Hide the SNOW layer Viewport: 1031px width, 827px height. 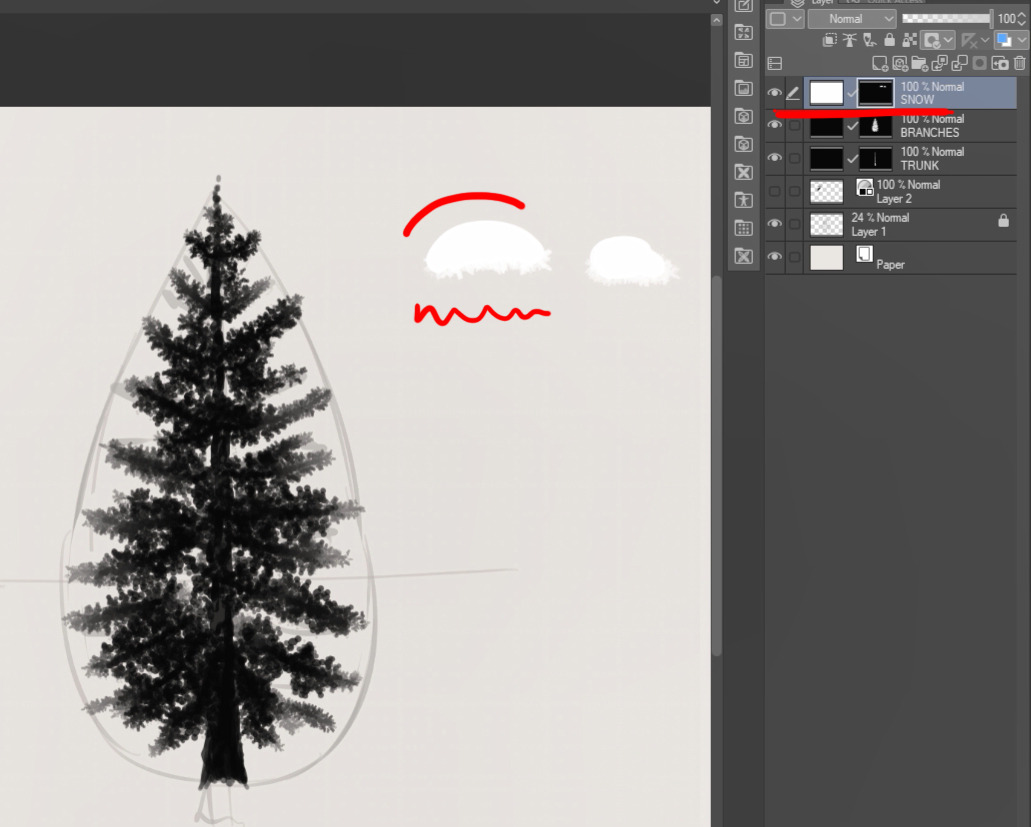pyautogui.click(x=775, y=93)
